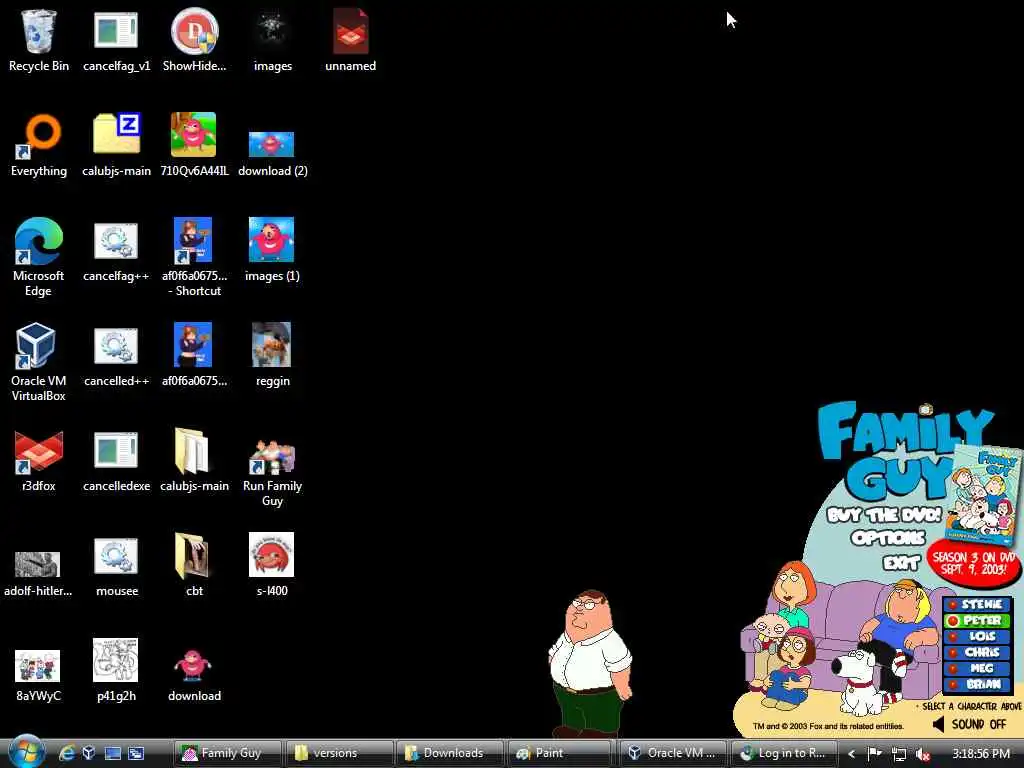Image resolution: width=1024 pixels, height=768 pixels.
Task: Select the cbt folder icon
Action: coord(194,566)
